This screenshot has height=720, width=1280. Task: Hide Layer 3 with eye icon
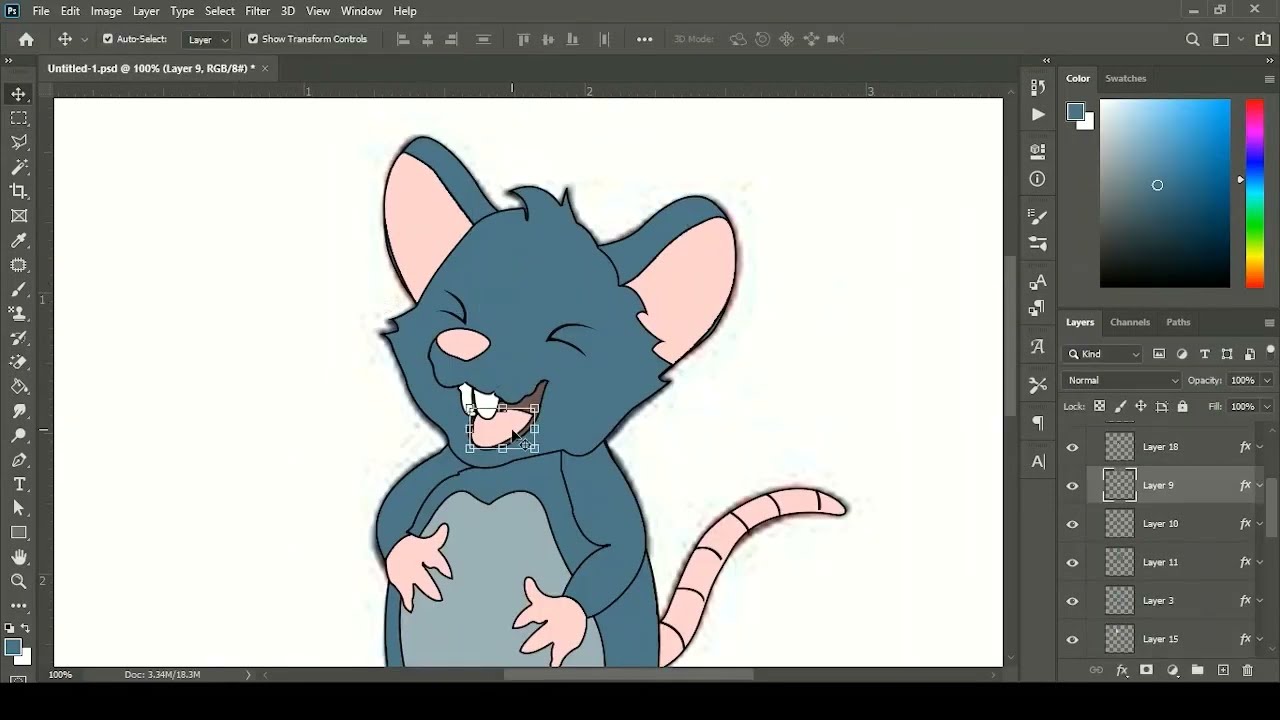[x=1073, y=601]
